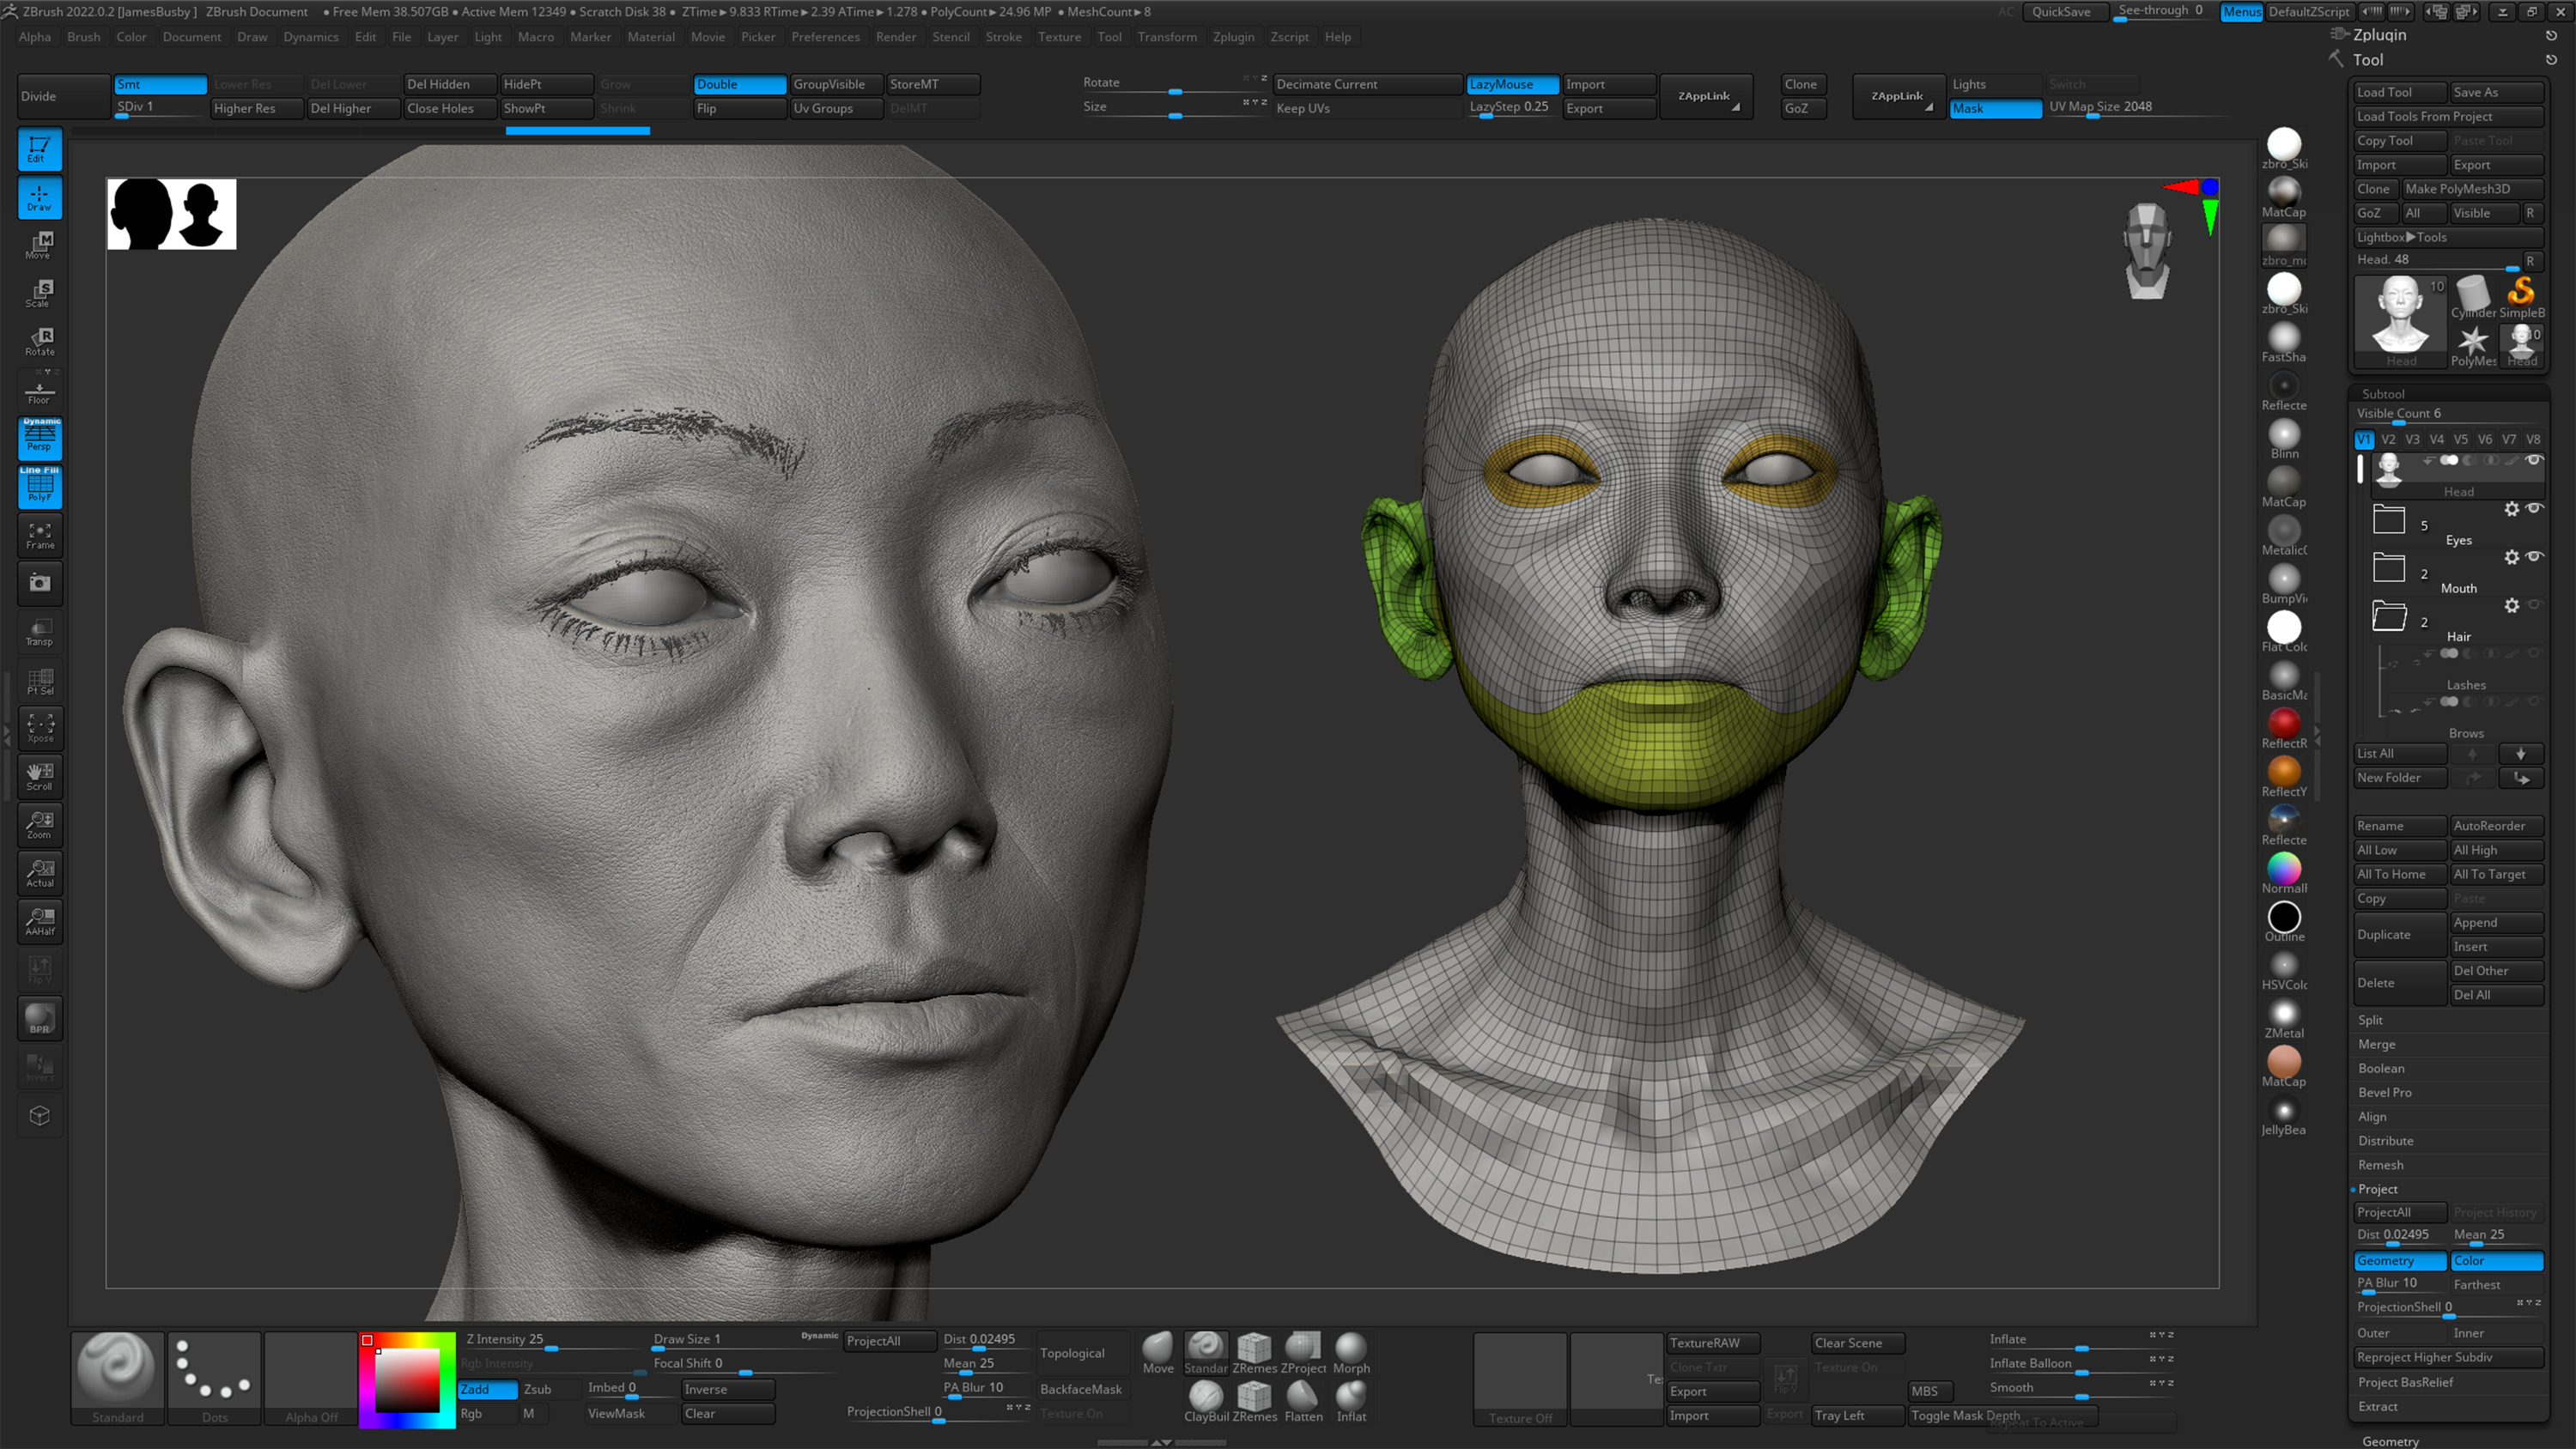Viewport: 2576px width, 1449px height.
Task: Expand the Eyes subtool folder
Action: (x=2389, y=520)
